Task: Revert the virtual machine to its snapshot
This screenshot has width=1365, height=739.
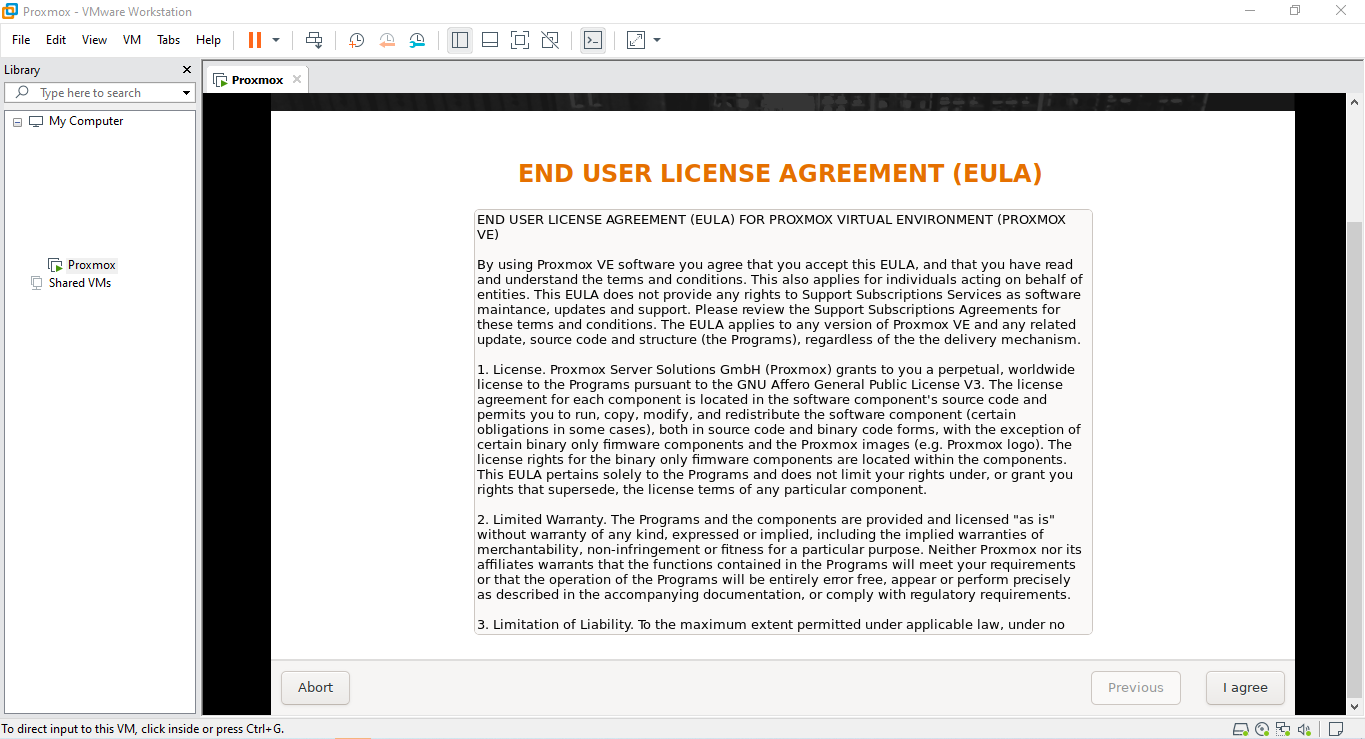Action: (387, 40)
